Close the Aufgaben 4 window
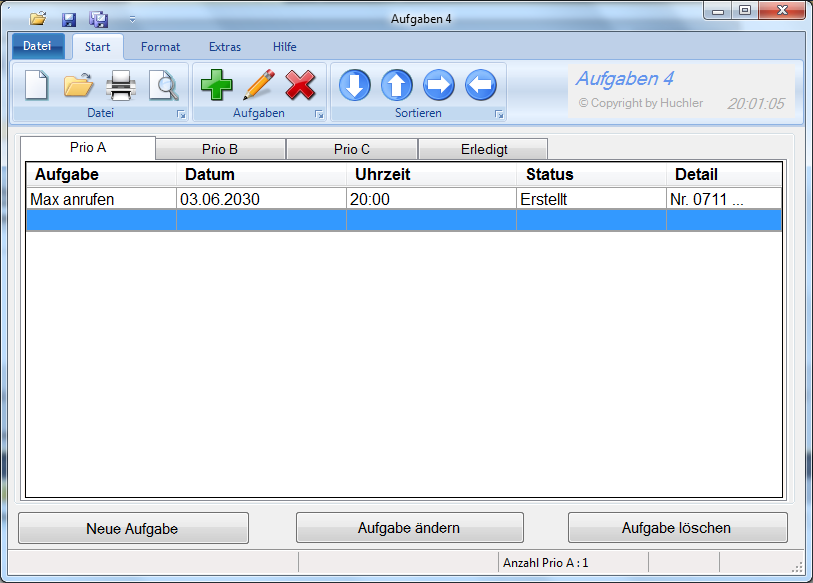Image resolution: width=813 pixels, height=583 pixels. (x=782, y=10)
